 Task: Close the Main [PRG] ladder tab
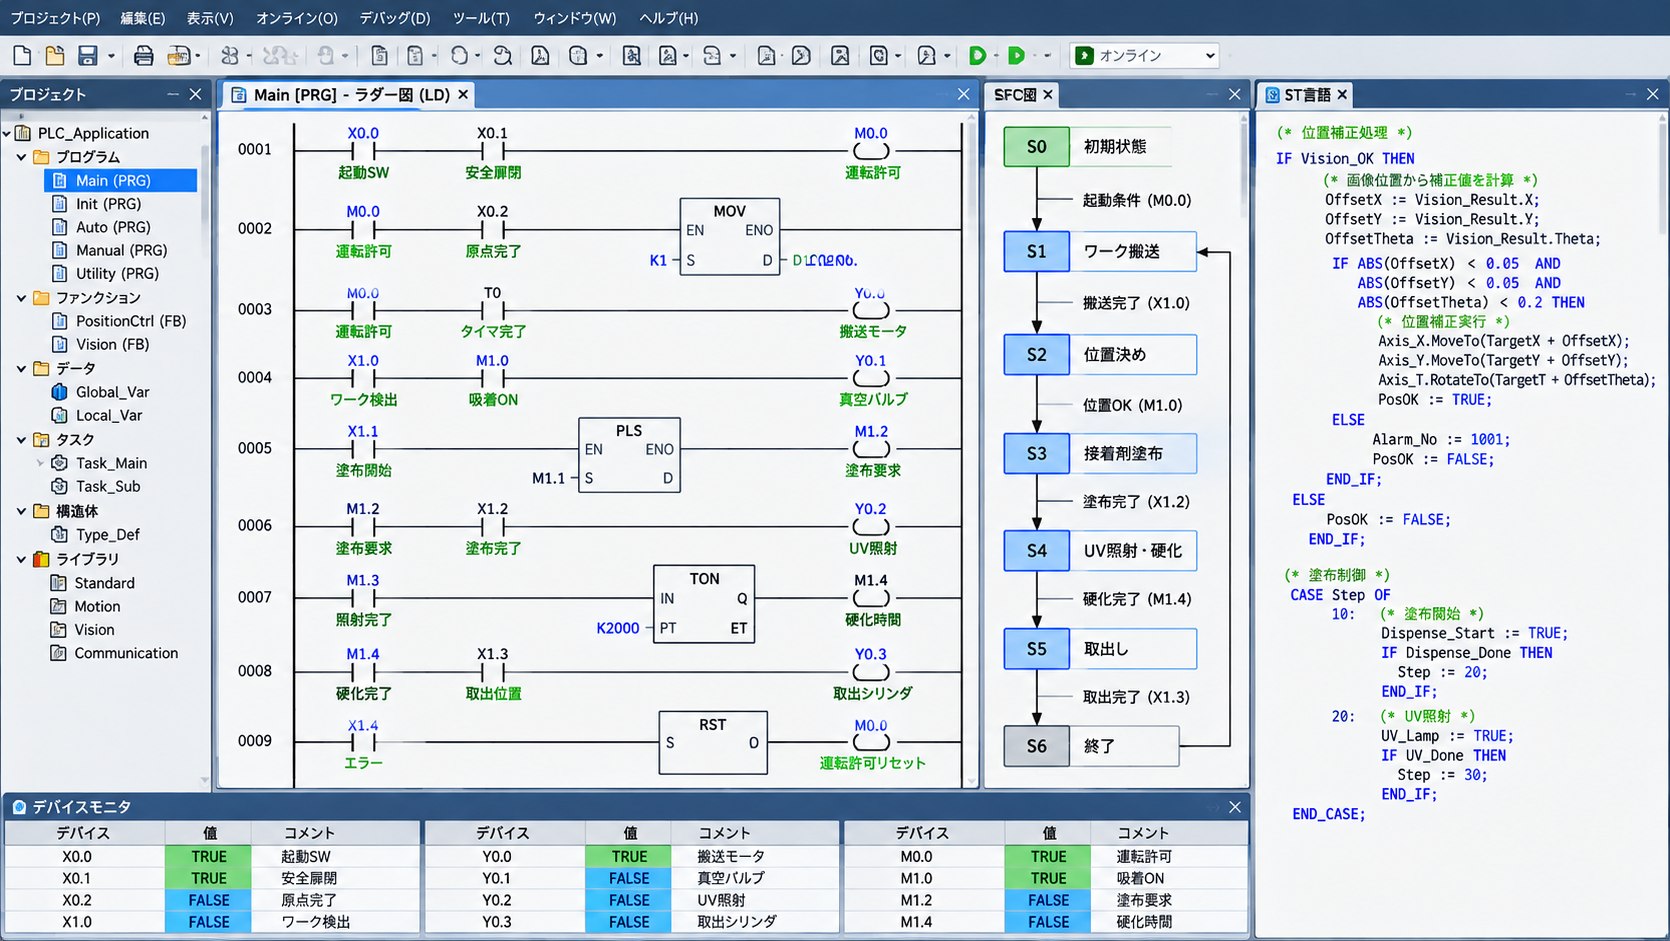pyautogui.click(x=463, y=94)
